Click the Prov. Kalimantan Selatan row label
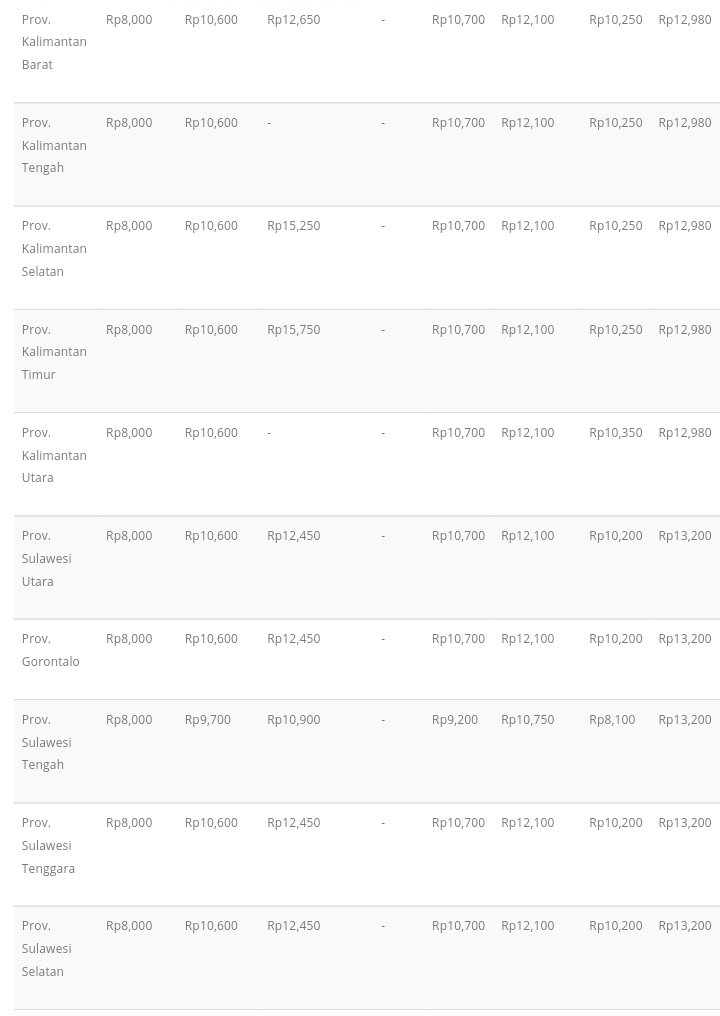The image size is (720, 1016). pos(54,248)
